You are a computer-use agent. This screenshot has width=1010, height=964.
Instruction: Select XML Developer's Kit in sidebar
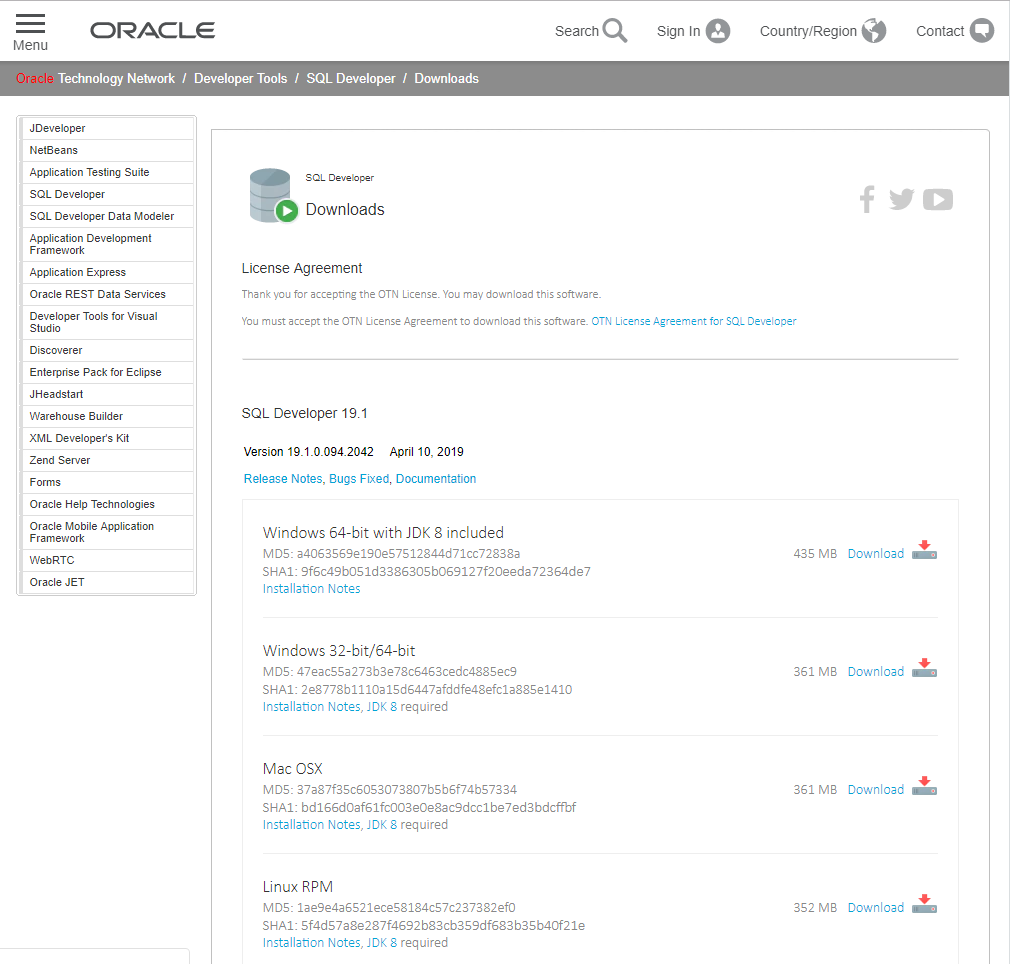point(108,437)
